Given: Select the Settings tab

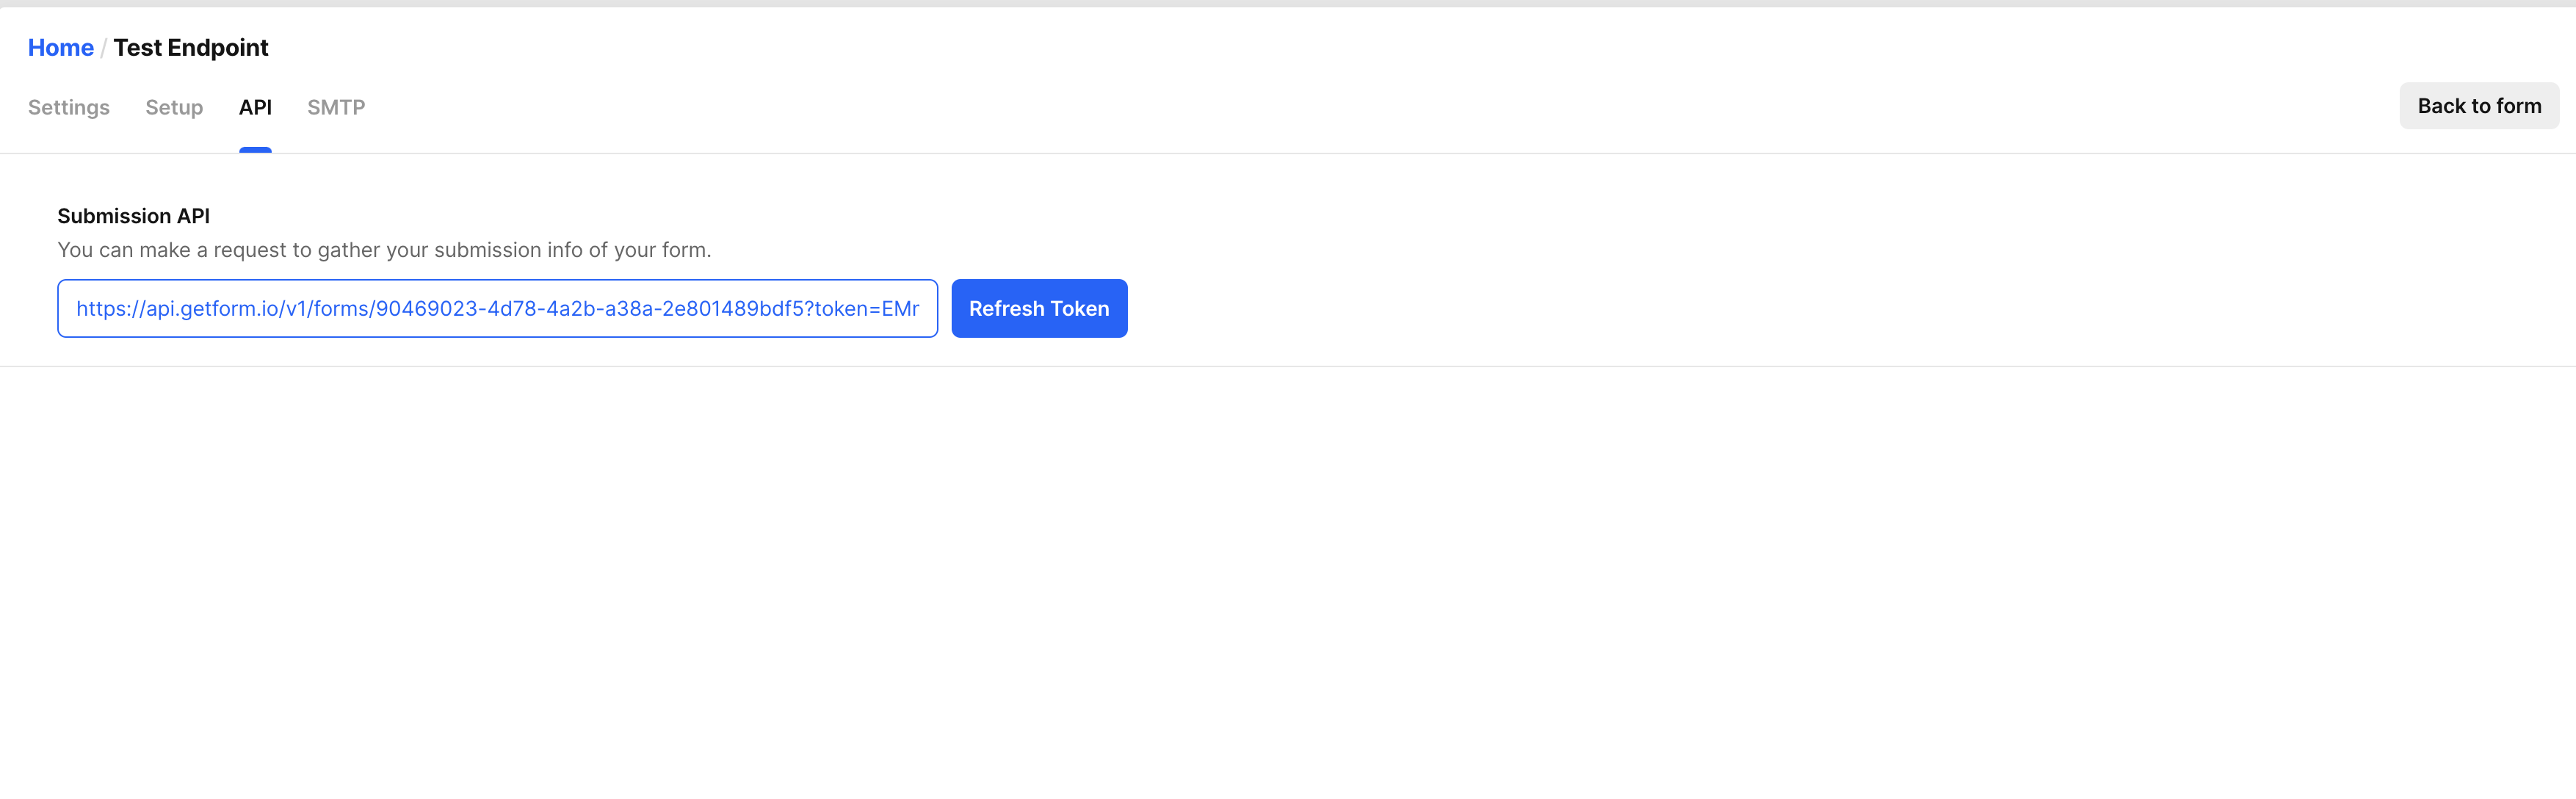Looking at the screenshot, I should coord(69,107).
